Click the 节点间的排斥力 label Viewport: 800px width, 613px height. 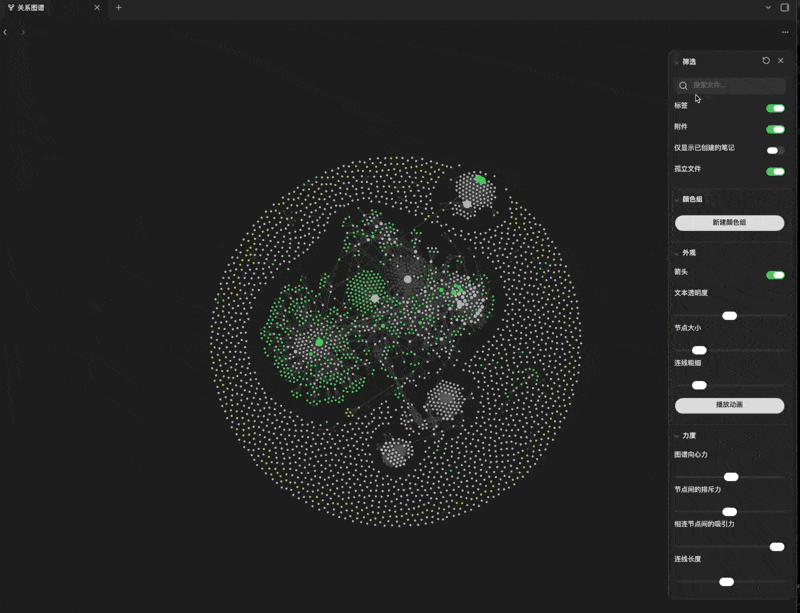coord(697,489)
